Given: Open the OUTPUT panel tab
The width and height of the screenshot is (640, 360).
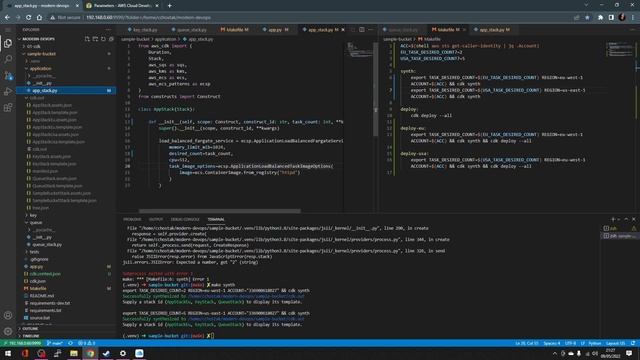Looking at the screenshot, I should pyautogui.click(x=156, y=219).
